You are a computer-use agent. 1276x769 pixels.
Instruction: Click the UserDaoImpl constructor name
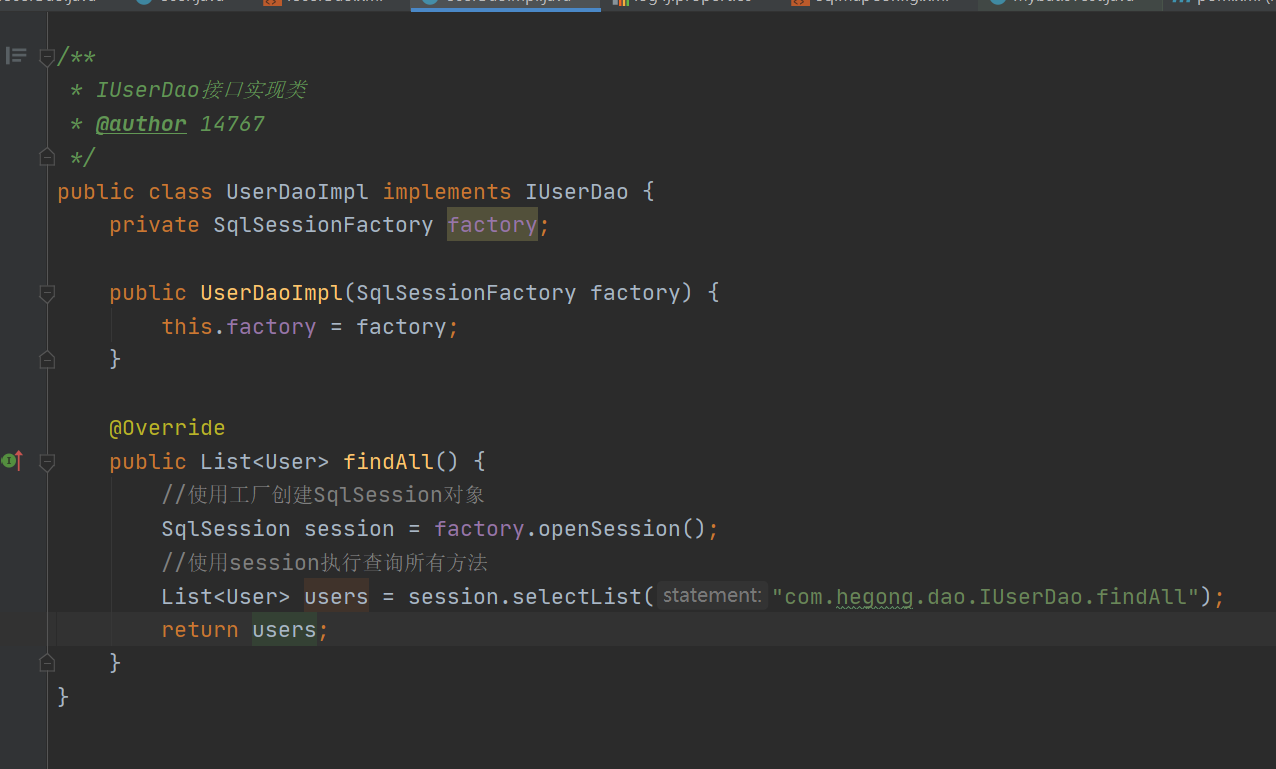click(271, 293)
